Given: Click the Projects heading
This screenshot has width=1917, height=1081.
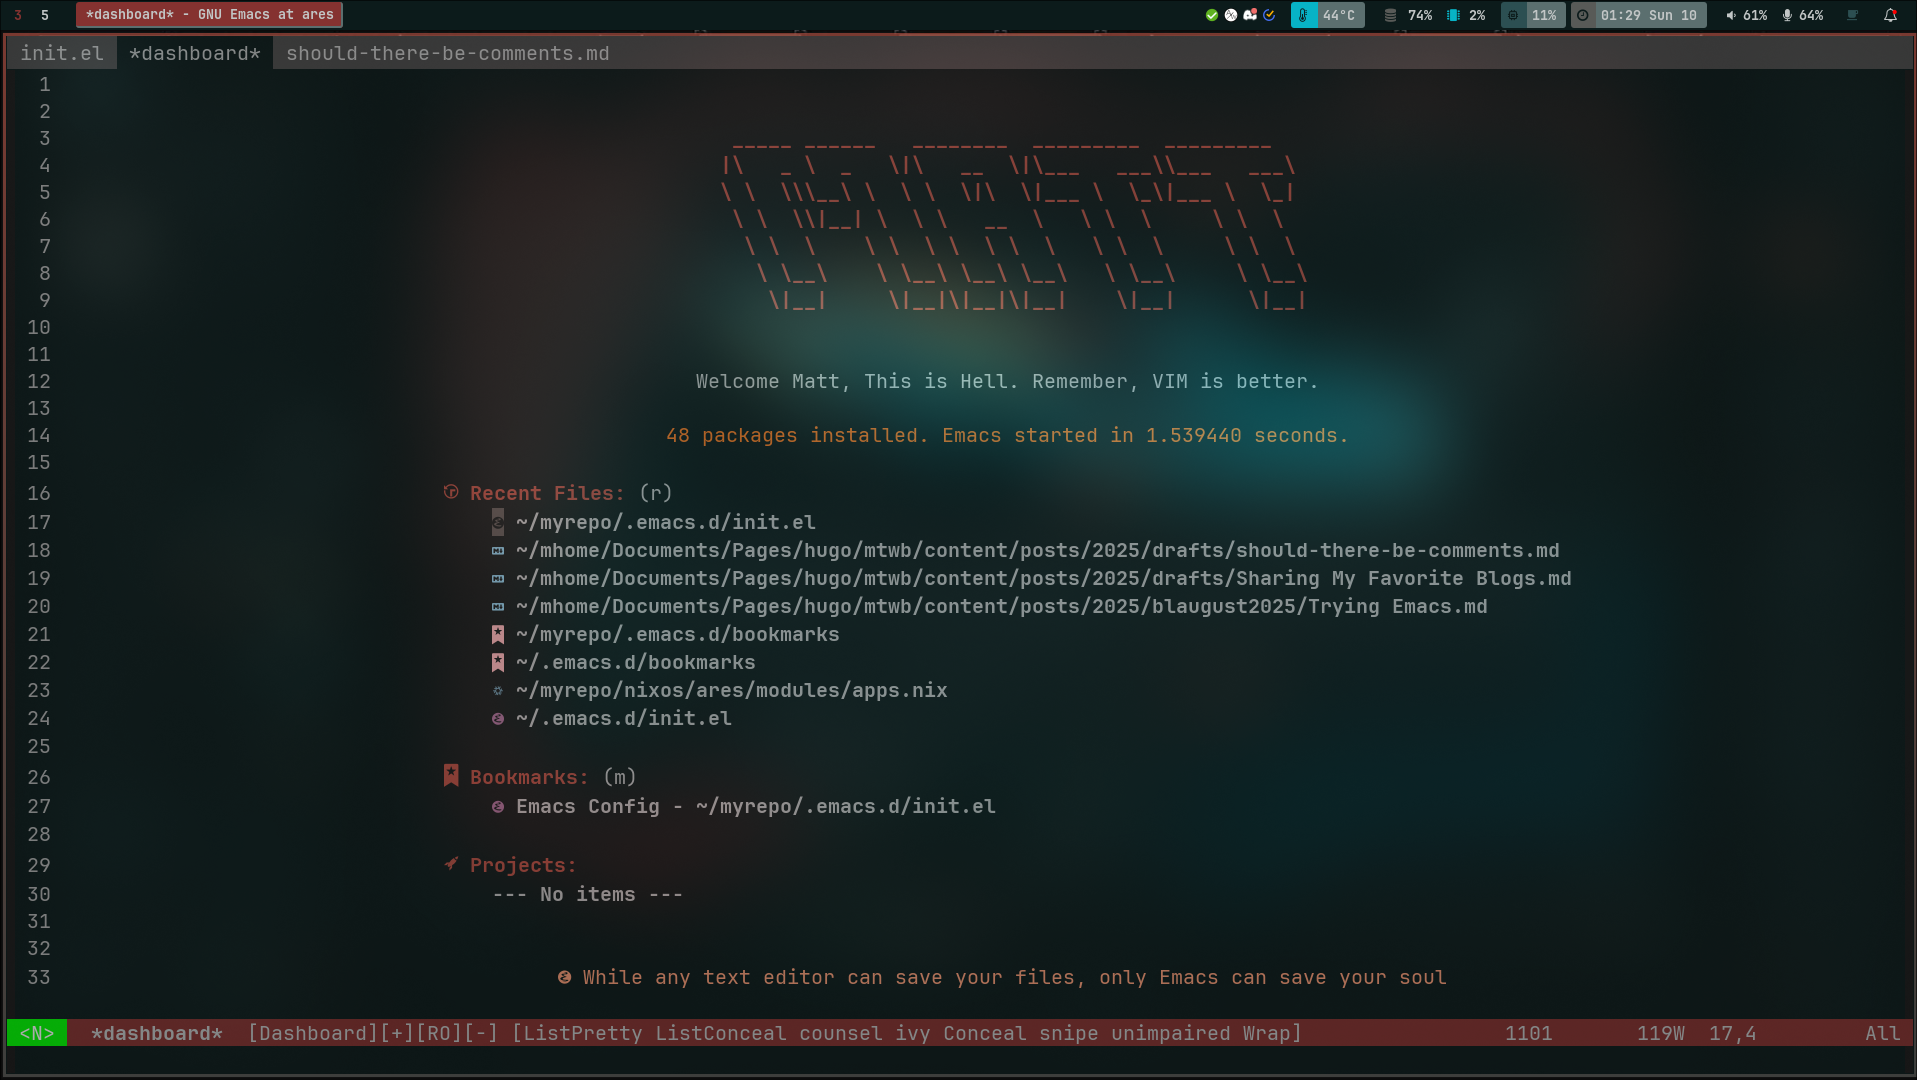Looking at the screenshot, I should pos(523,865).
